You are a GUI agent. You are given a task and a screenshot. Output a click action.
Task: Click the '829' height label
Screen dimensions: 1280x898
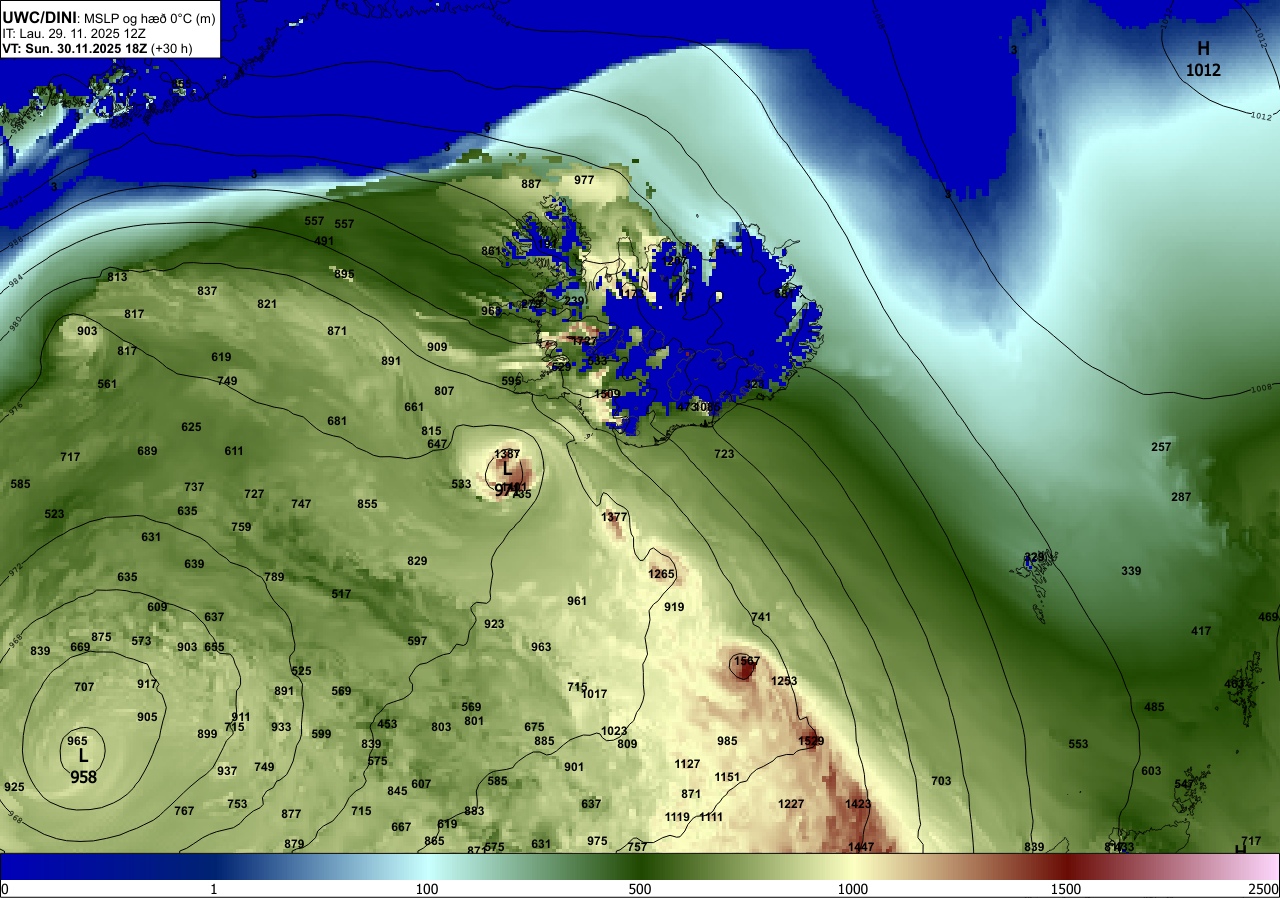(x=417, y=561)
